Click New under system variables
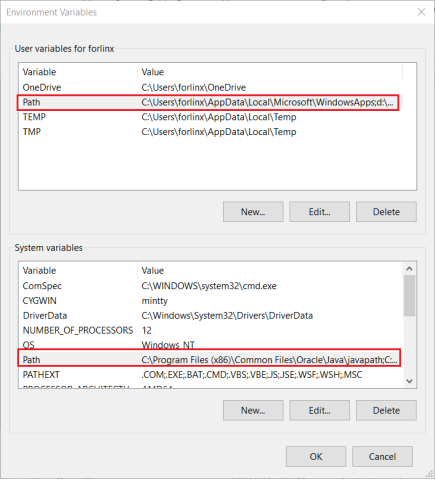 click(253, 410)
